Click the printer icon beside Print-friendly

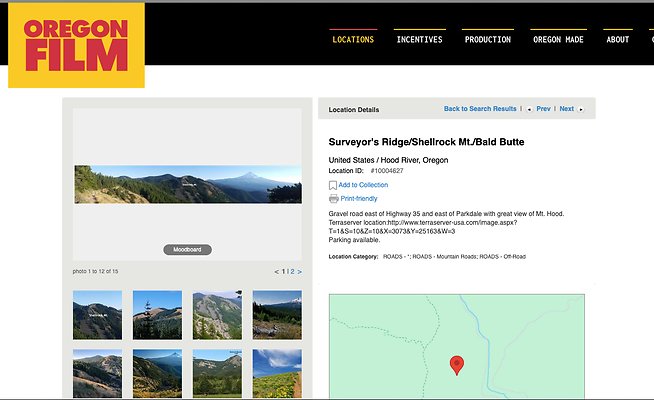(x=333, y=199)
